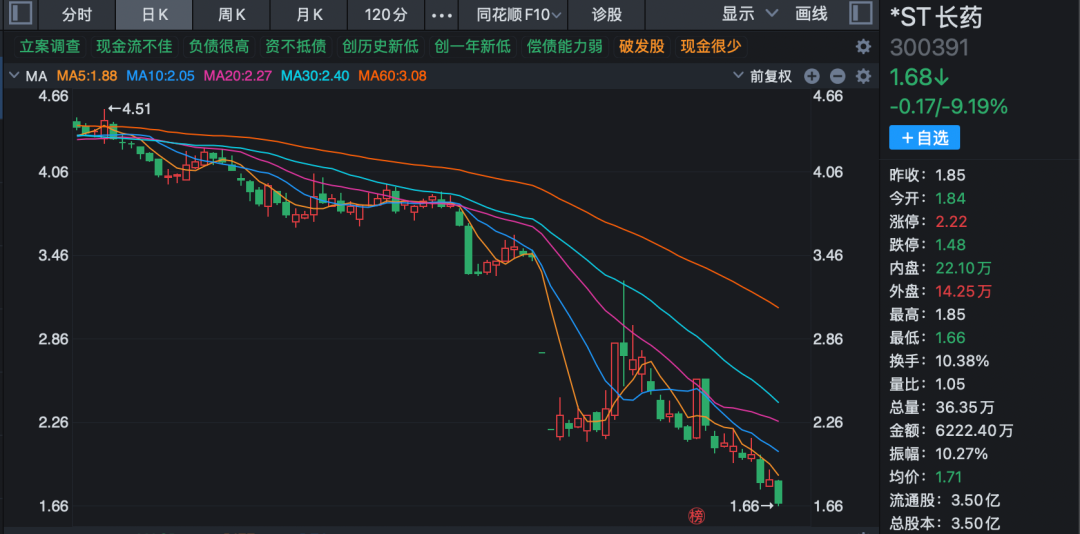This screenshot has height=534, width=1080.
Task: Open more period options ellipsis
Action: click(x=440, y=15)
